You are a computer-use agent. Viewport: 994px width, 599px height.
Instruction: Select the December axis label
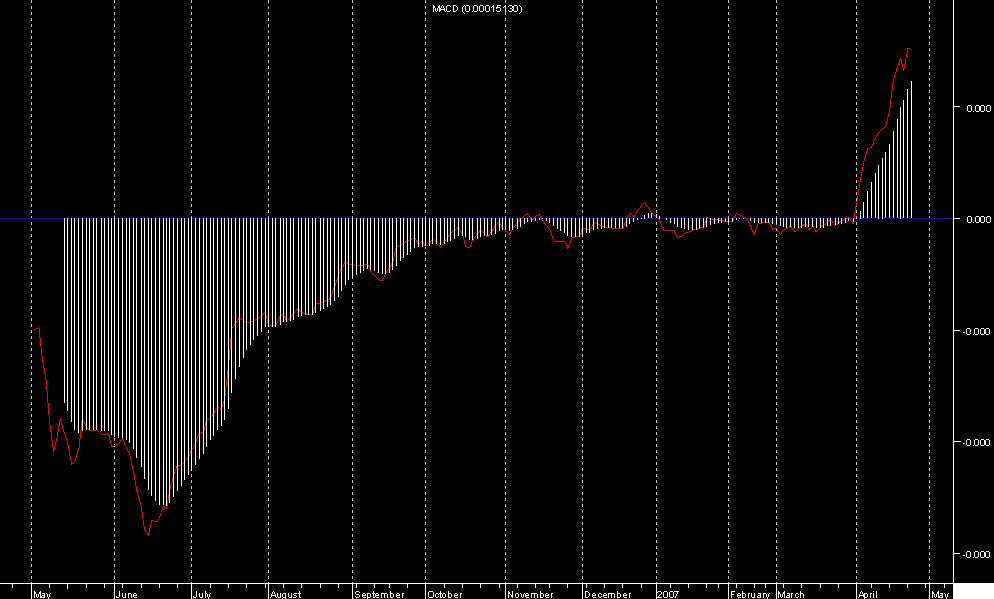click(x=607, y=595)
